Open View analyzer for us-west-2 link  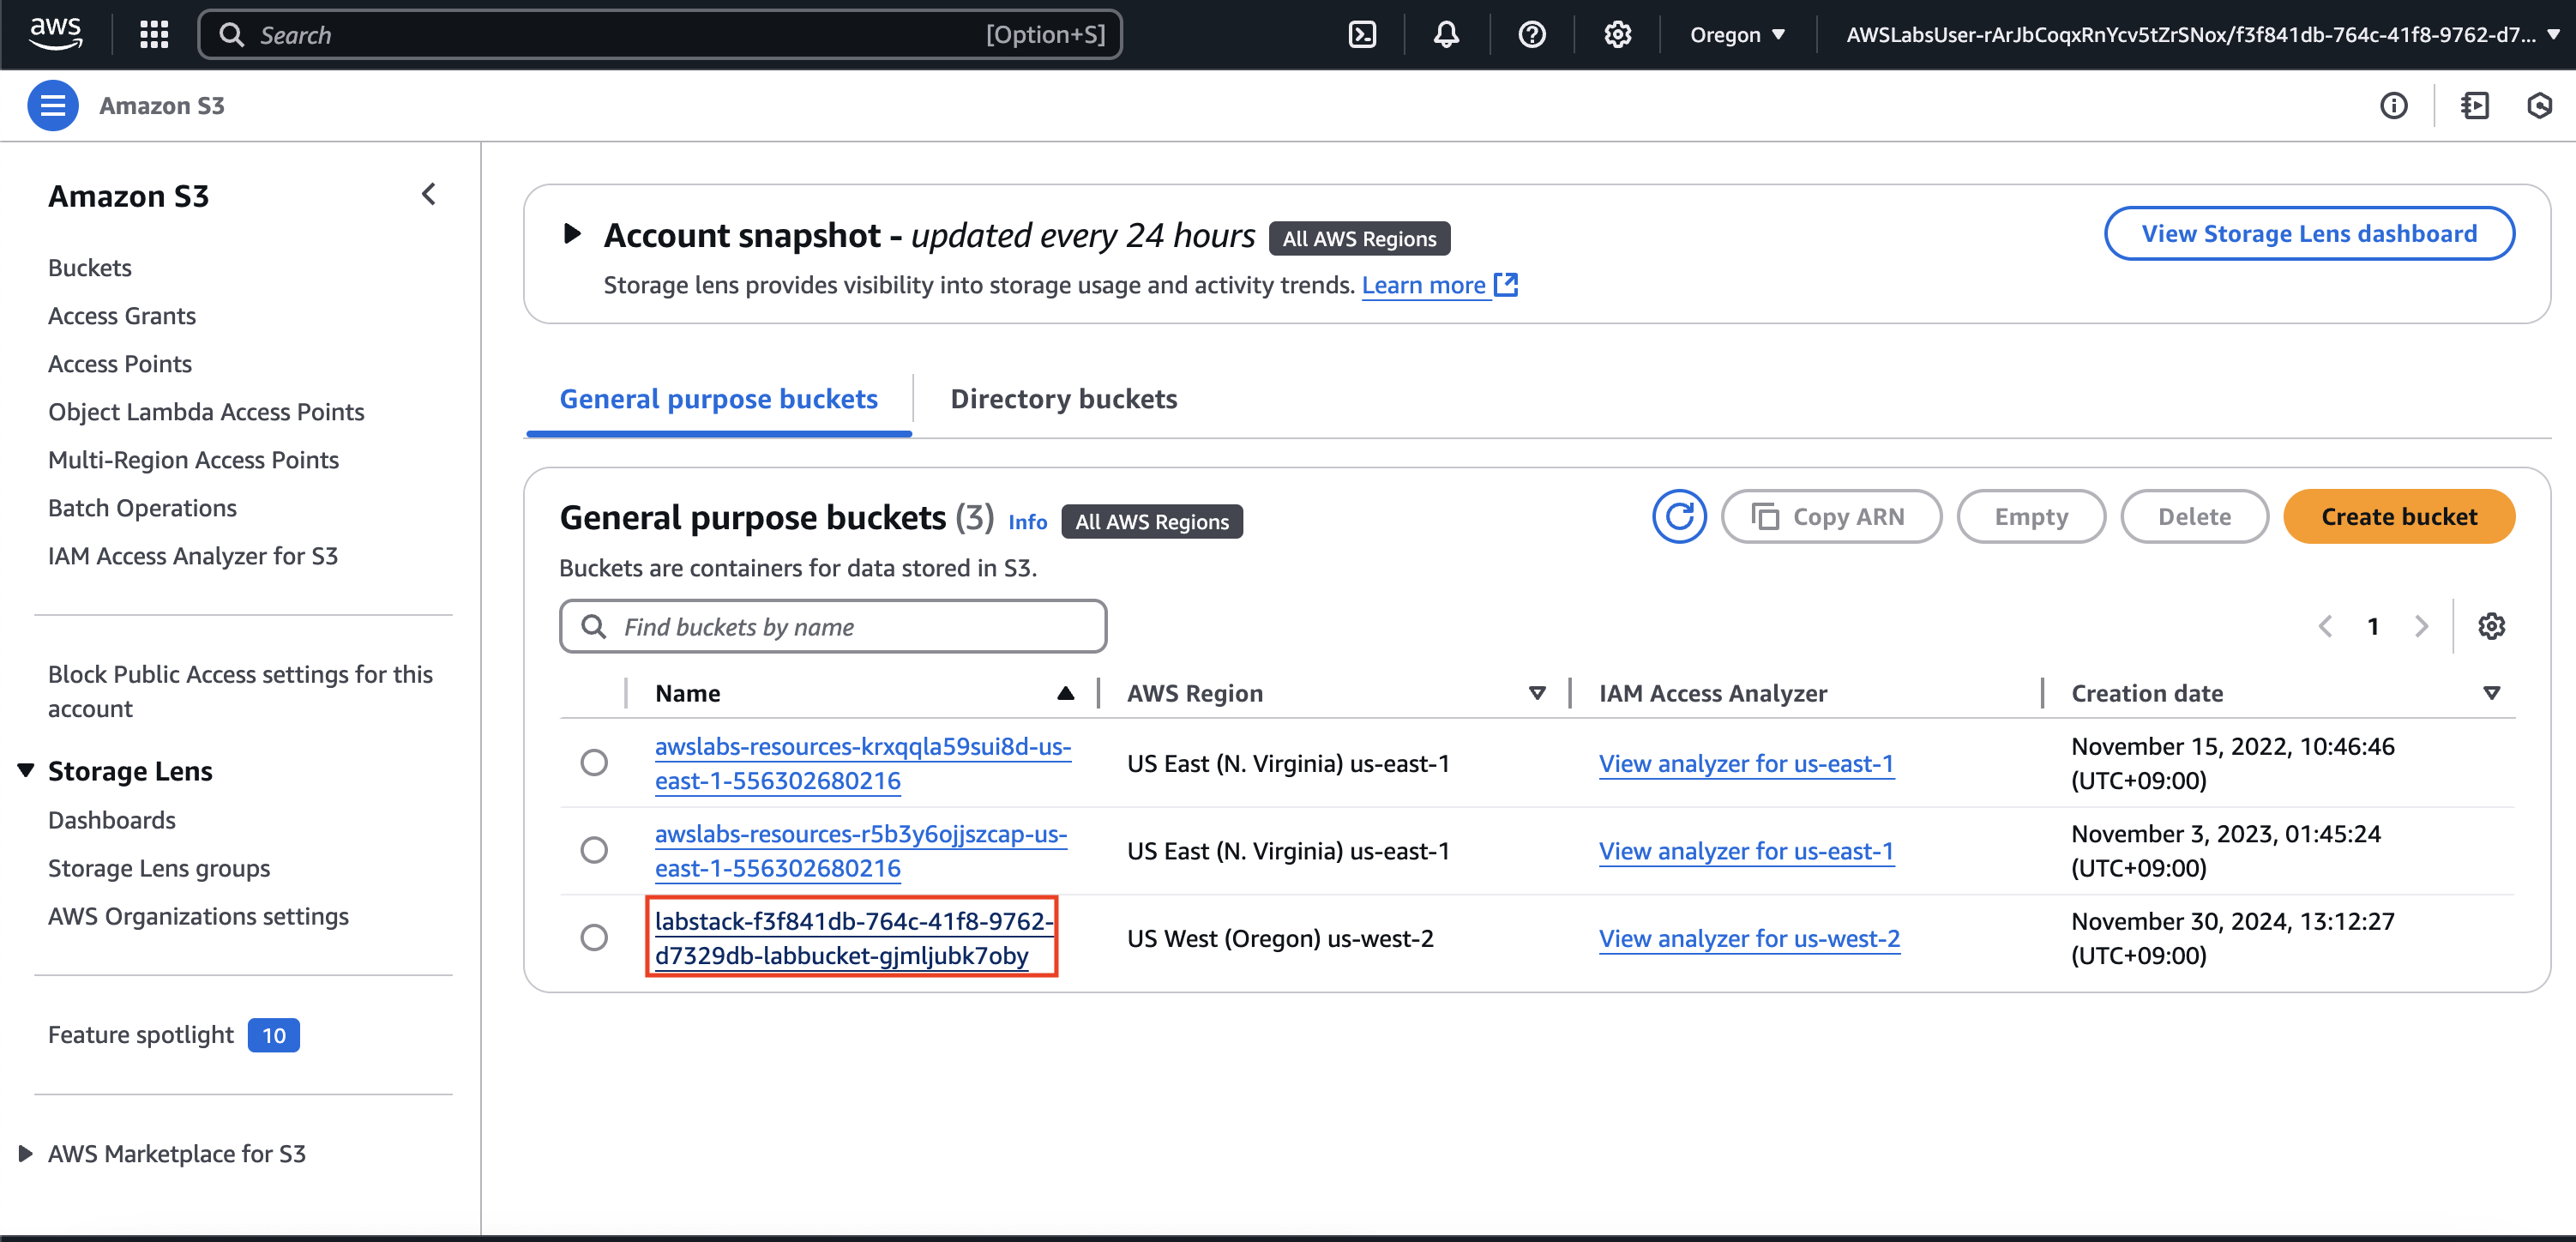pyautogui.click(x=1749, y=938)
